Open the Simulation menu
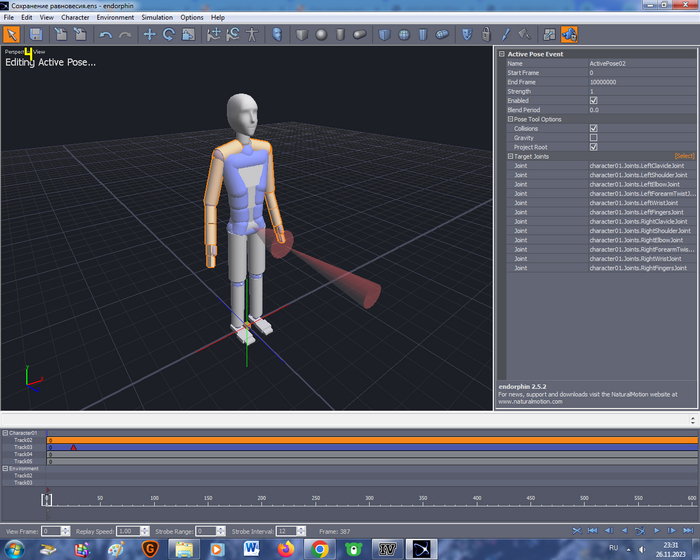The image size is (700, 560). click(156, 17)
